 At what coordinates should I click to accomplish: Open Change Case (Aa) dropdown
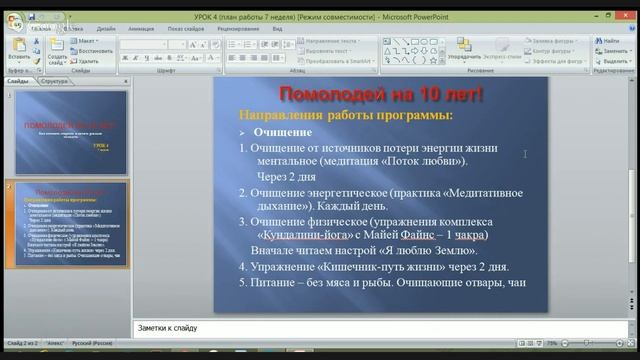pos(196,58)
